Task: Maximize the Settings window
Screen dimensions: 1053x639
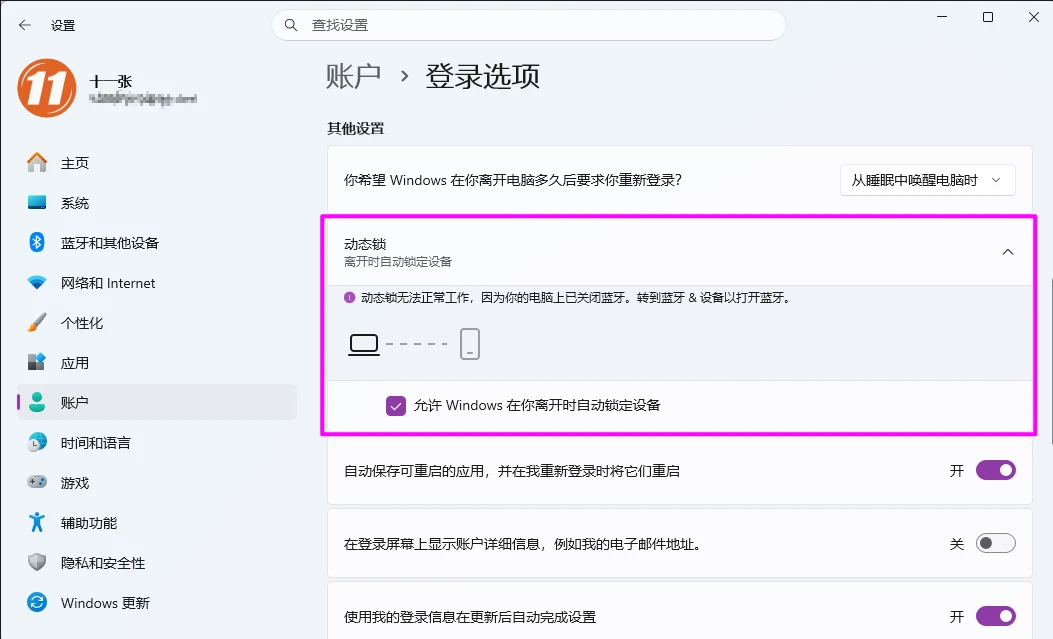Action: [x=988, y=17]
